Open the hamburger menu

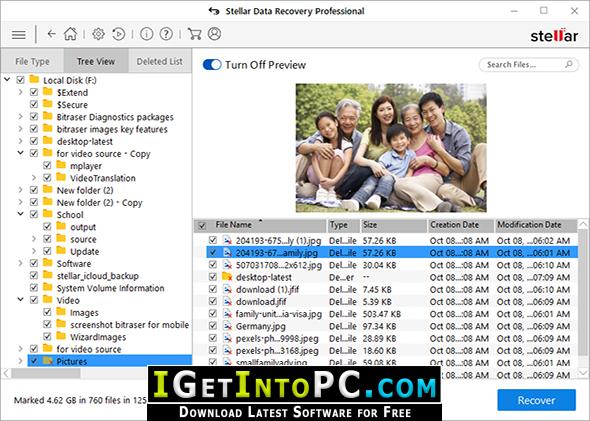(18, 35)
